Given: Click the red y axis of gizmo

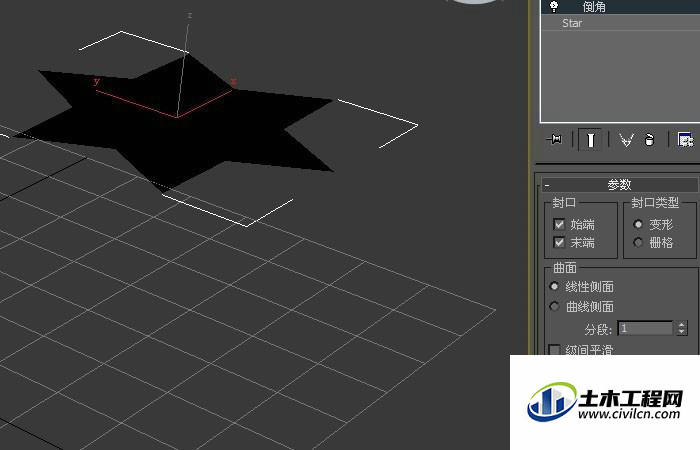Looking at the screenshot, I should (136, 104).
